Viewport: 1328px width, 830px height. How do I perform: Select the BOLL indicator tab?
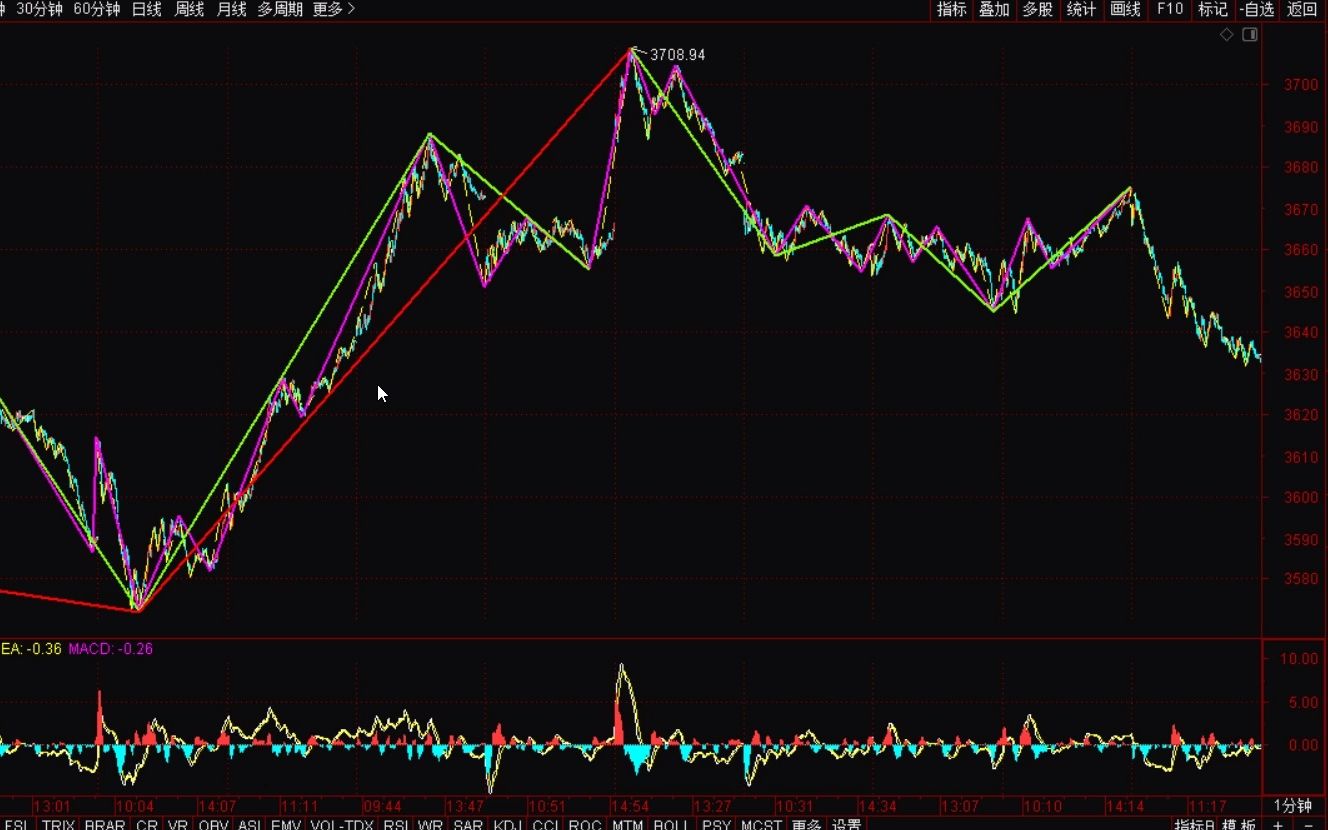coord(672,824)
